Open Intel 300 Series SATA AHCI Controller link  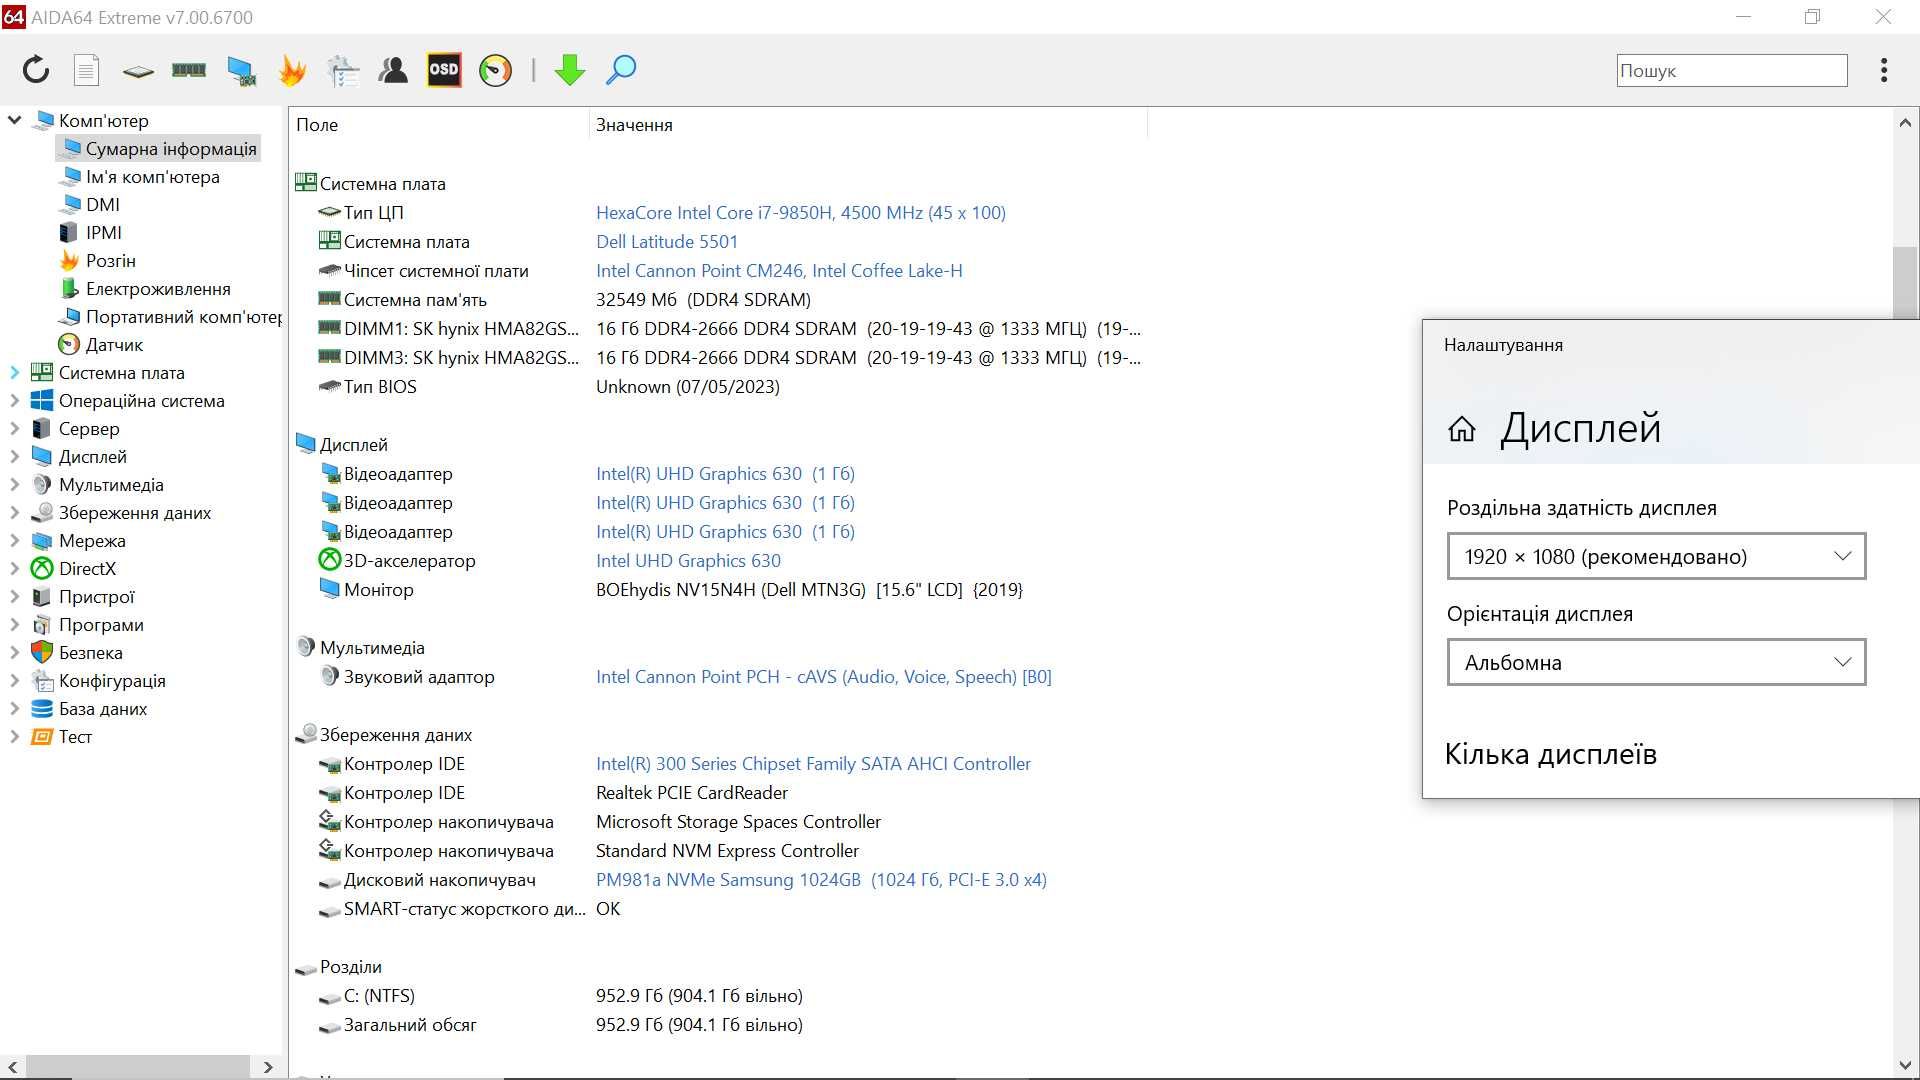[x=813, y=764]
